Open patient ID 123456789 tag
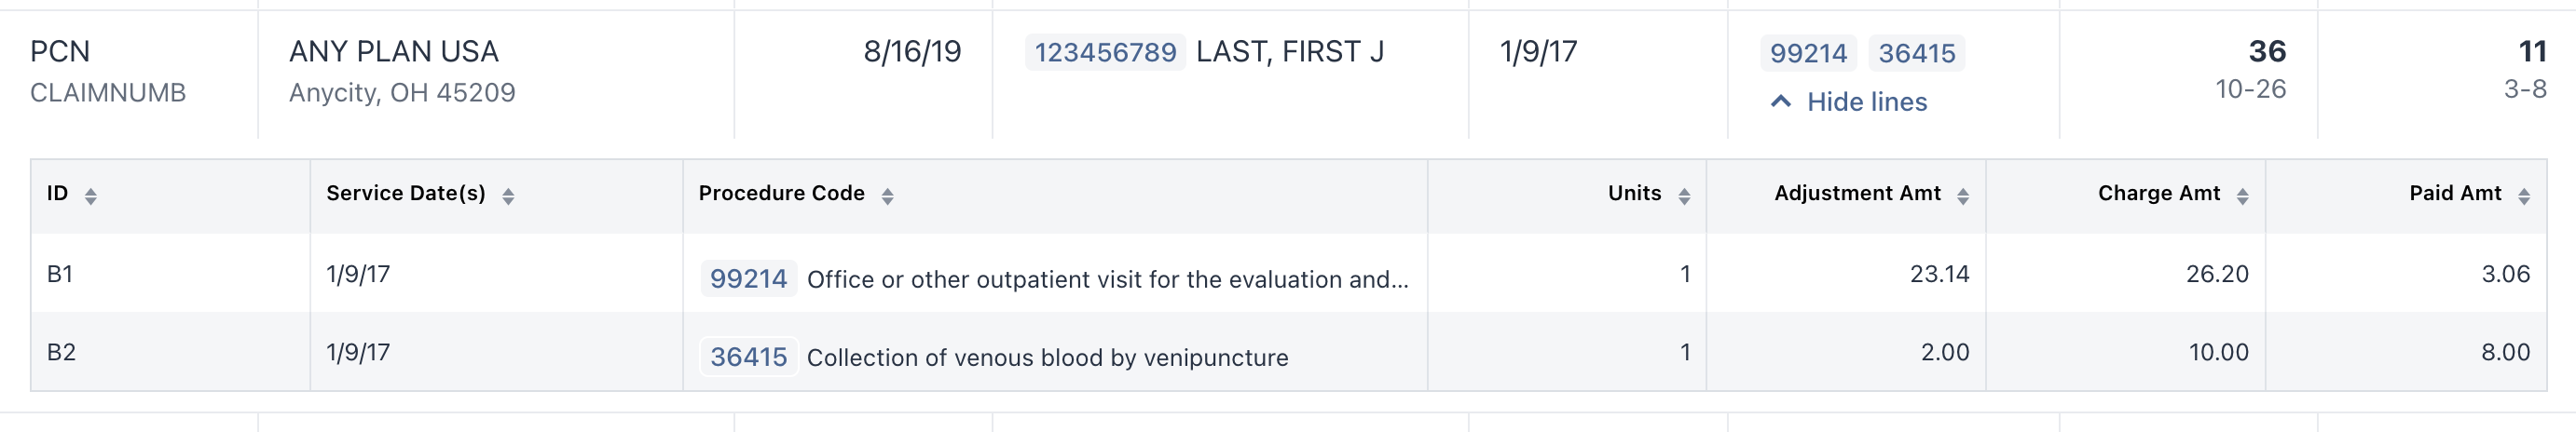This screenshot has width=2576, height=432. (1105, 52)
